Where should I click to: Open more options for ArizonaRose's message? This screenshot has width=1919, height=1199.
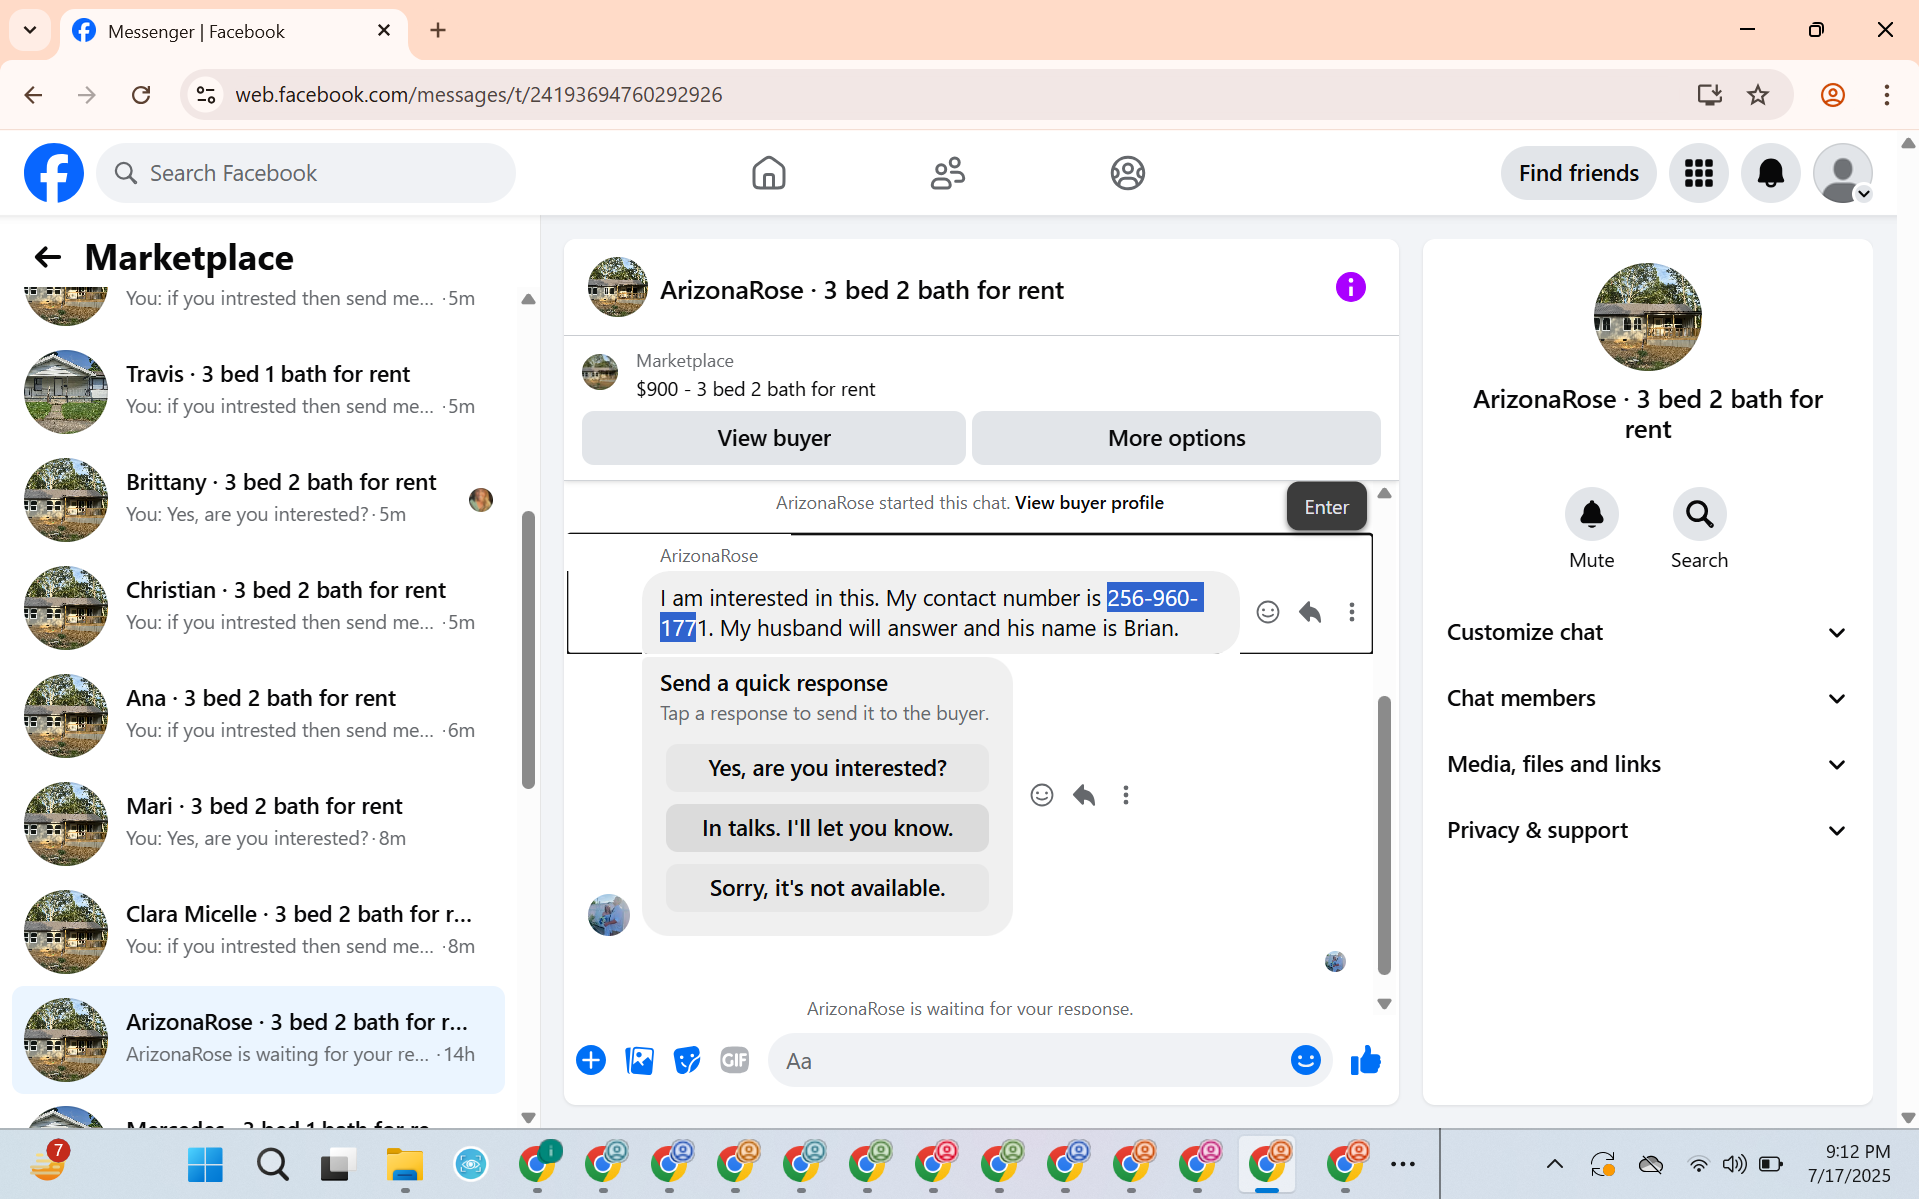click(x=1351, y=612)
